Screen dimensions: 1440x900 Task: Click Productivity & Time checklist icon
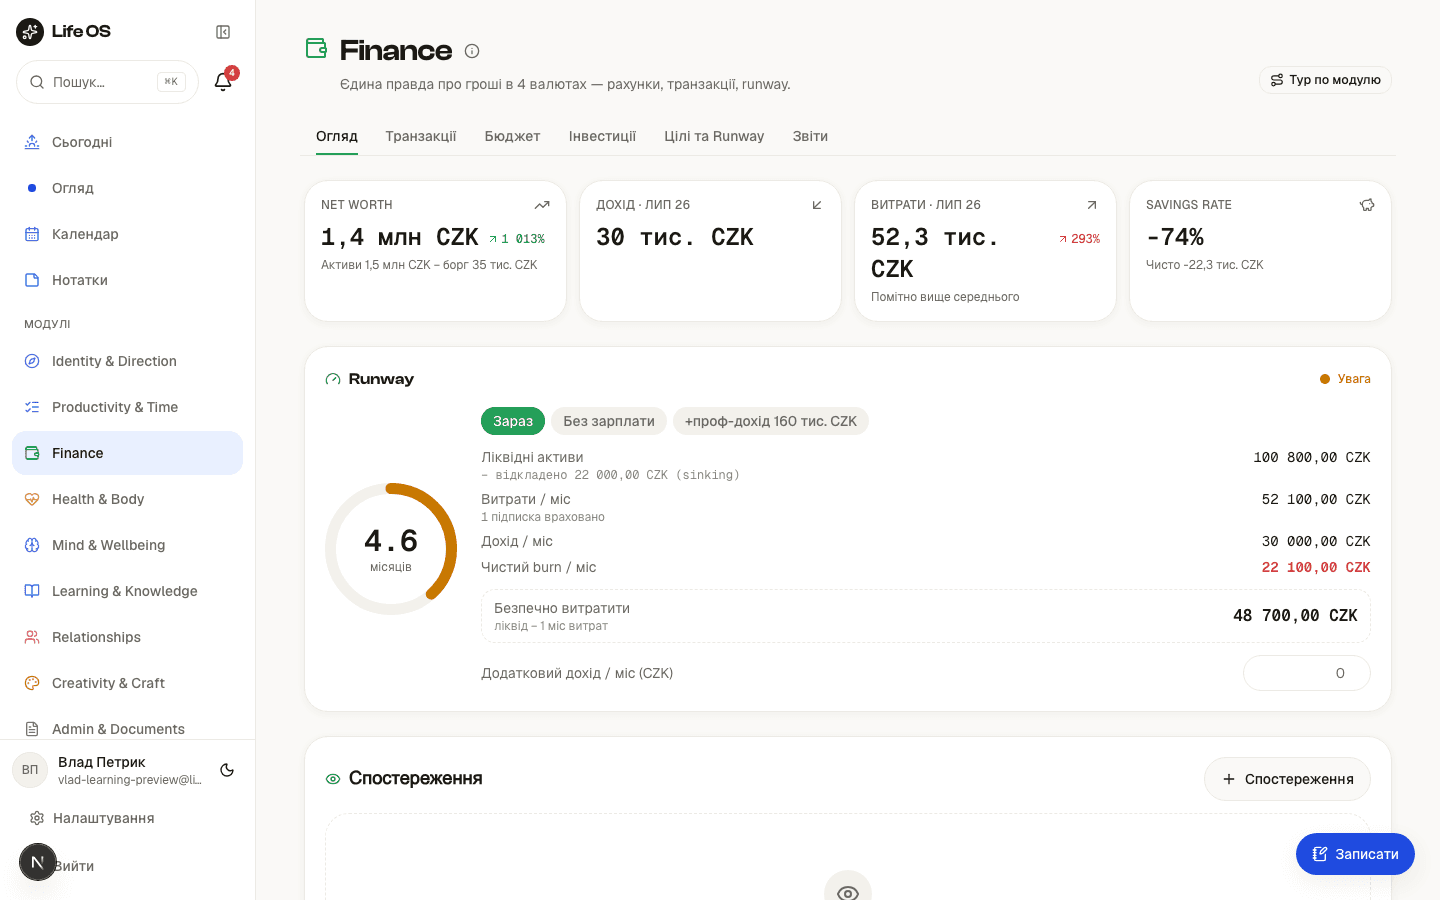[32, 407]
